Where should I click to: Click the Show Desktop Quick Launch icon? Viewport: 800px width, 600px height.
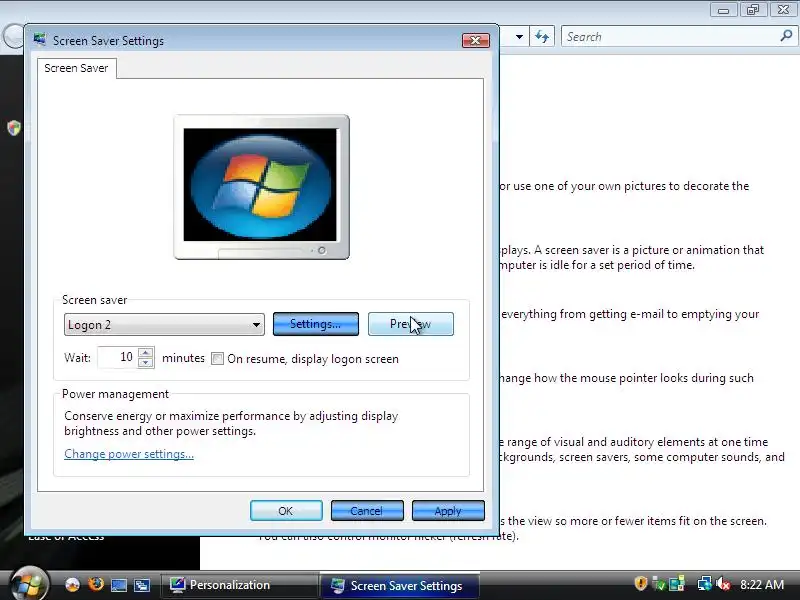point(118,585)
